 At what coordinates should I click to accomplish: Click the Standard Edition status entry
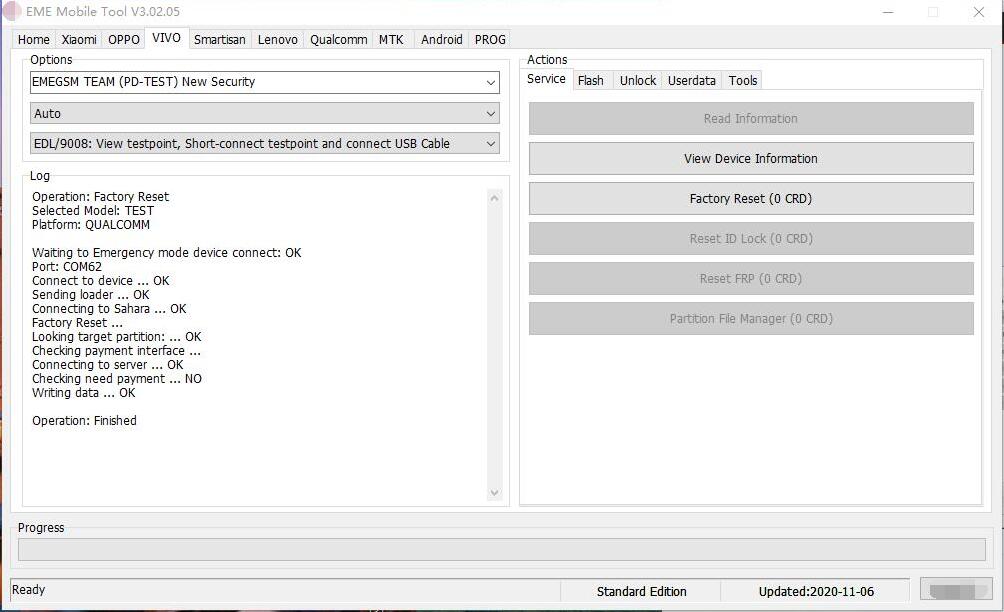coord(641,592)
